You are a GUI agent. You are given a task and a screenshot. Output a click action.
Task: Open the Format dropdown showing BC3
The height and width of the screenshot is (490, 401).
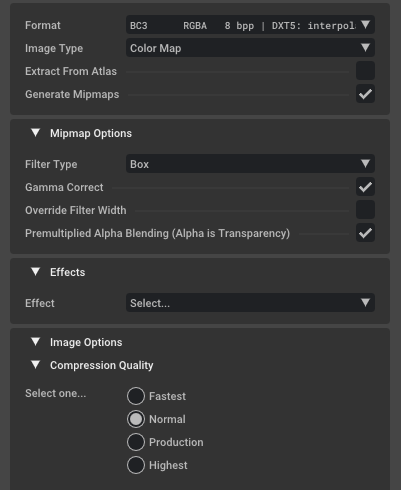[x=250, y=25]
